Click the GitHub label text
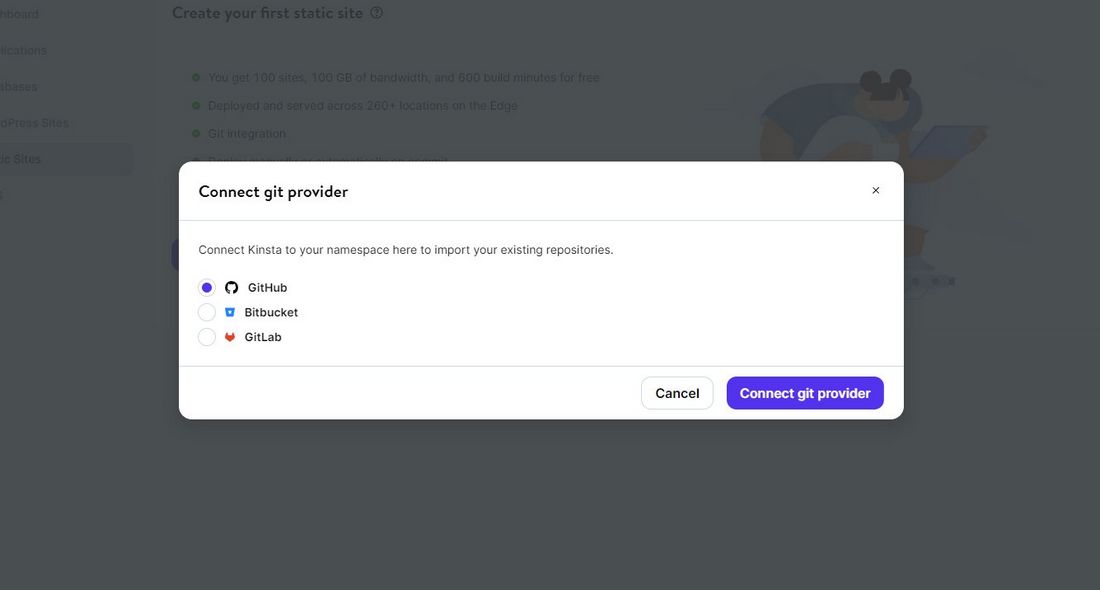 pos(267,288)
